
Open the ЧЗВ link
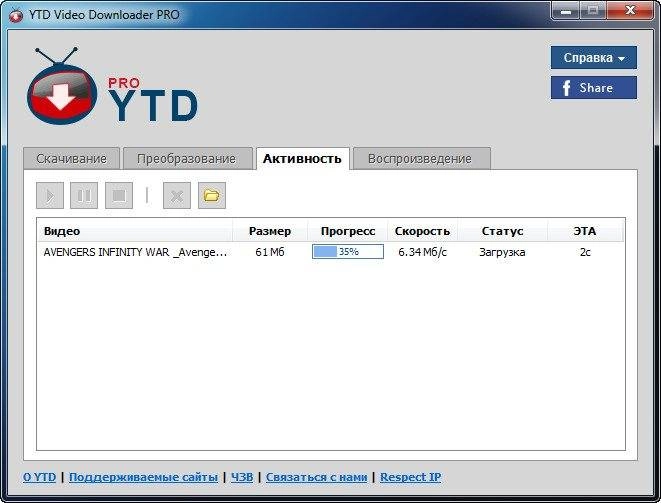[242, 477]
